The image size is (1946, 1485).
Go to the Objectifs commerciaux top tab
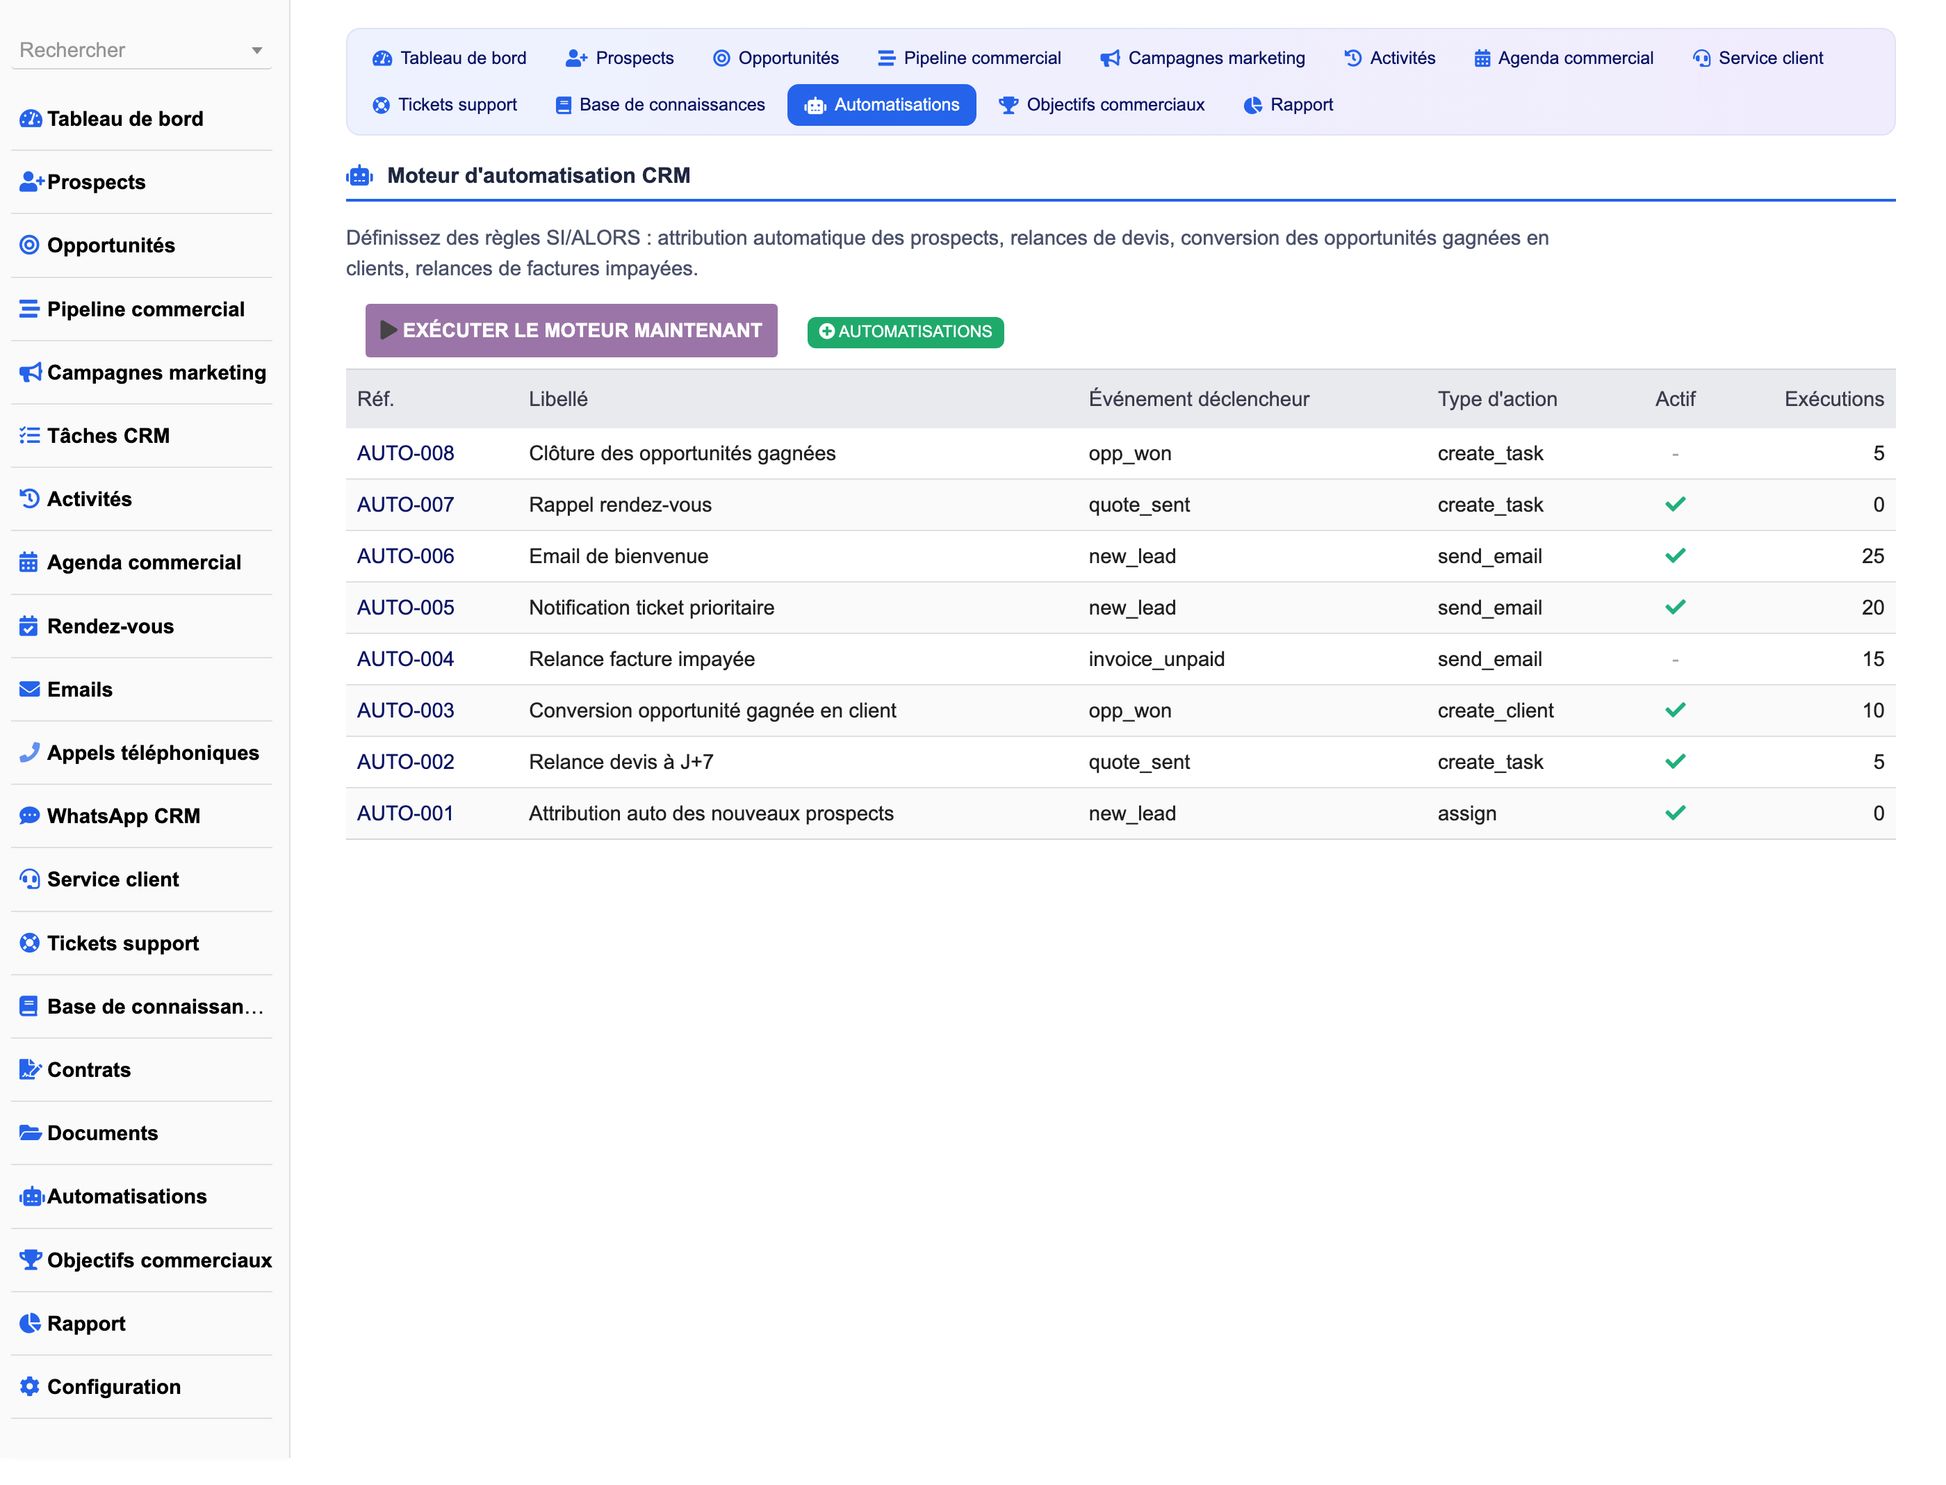click(1102, 105)
